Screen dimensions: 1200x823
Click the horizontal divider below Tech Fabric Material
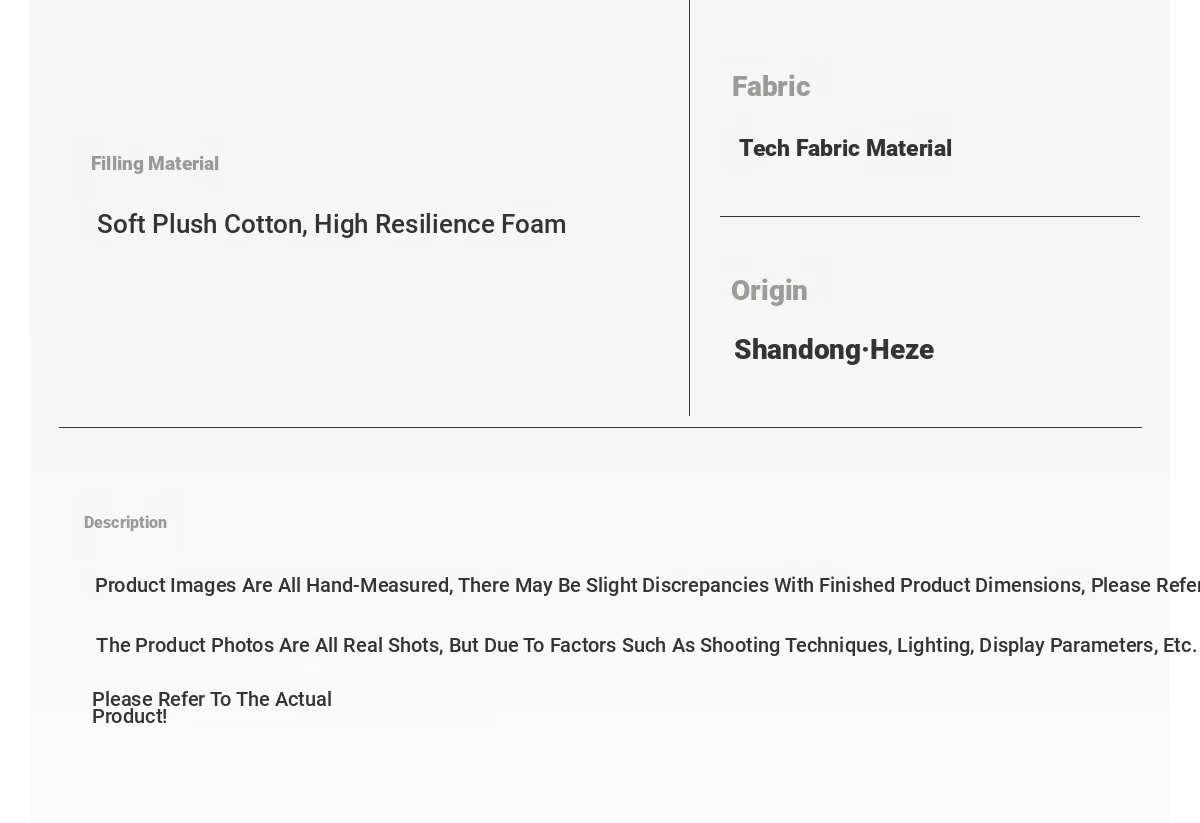point(930,216)
